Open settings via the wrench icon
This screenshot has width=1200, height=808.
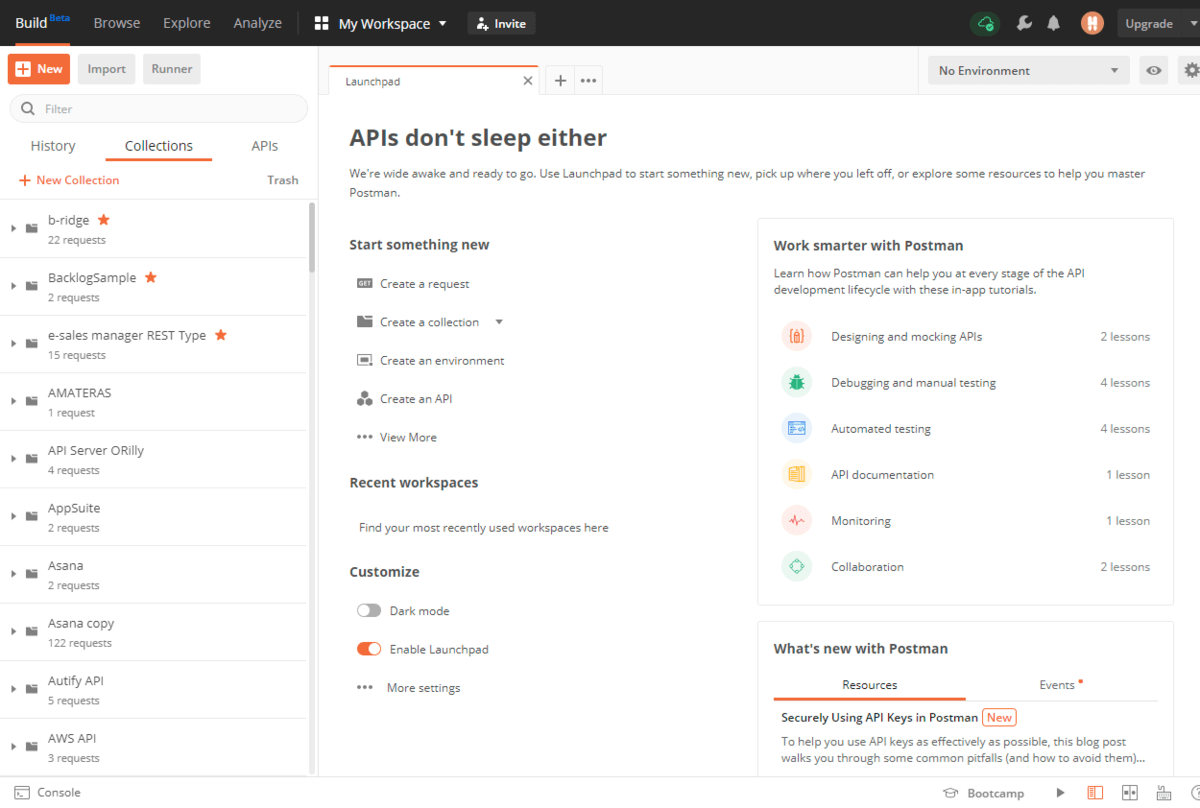(1023, 24)
